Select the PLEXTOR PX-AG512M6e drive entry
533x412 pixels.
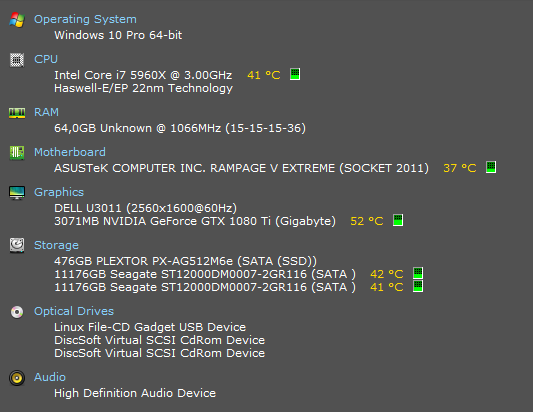[185, 261]
